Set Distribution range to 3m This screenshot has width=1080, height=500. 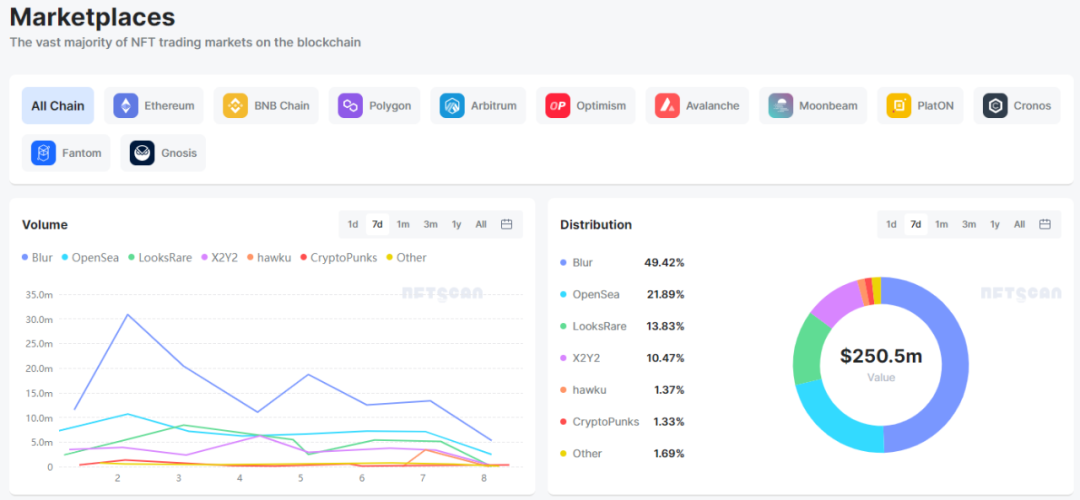click(969, 224)
